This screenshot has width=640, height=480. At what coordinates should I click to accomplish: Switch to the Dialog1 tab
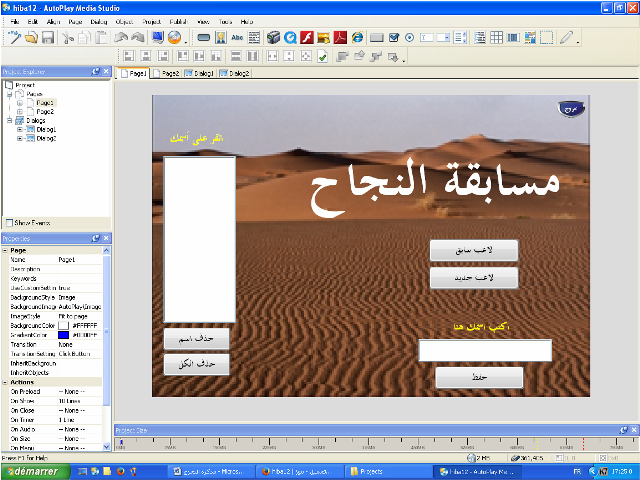tap(204, 74)
